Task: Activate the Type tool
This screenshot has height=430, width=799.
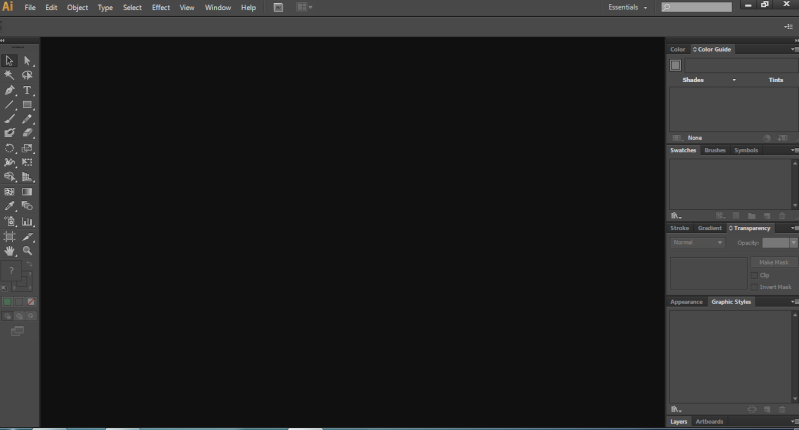Action: click(x=27, y=90)
